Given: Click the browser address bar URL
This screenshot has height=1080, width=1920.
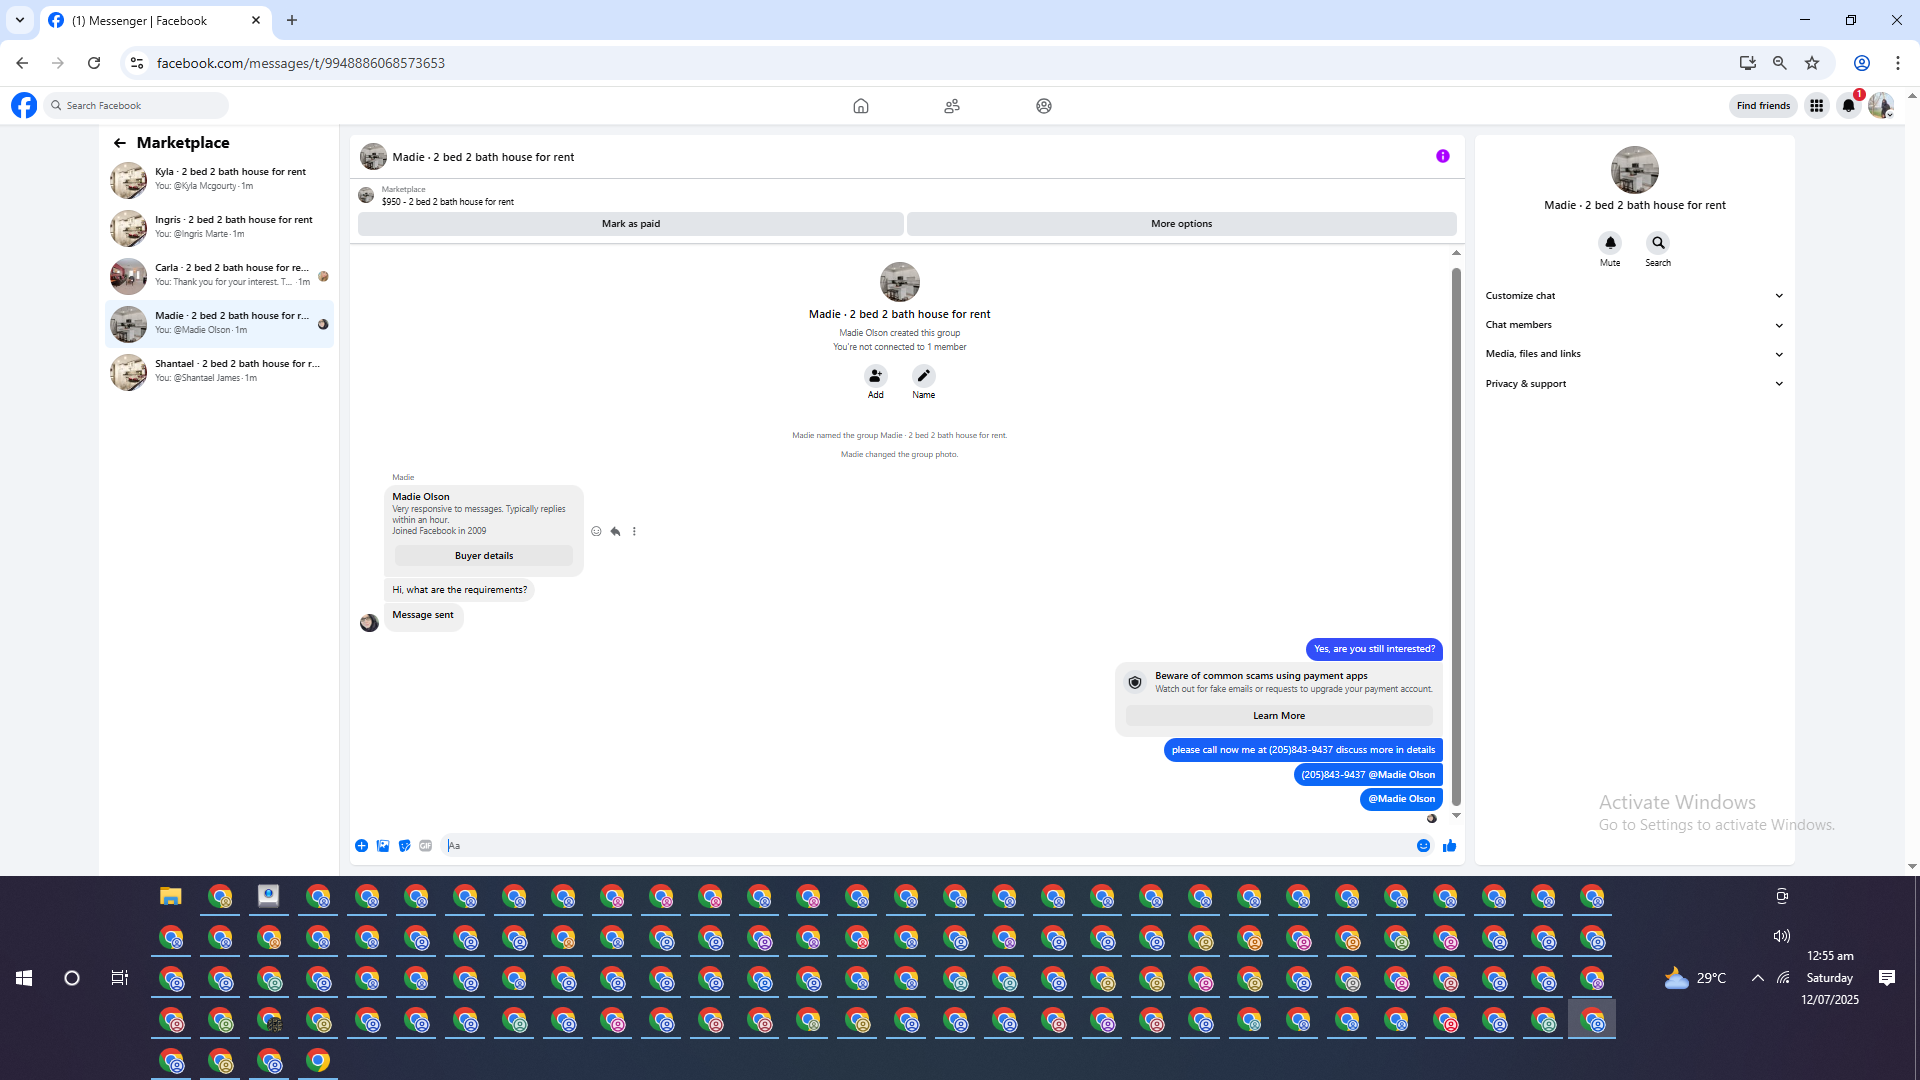Looking at the screenshot, I should pyautogui.click(x=301, y=63).
